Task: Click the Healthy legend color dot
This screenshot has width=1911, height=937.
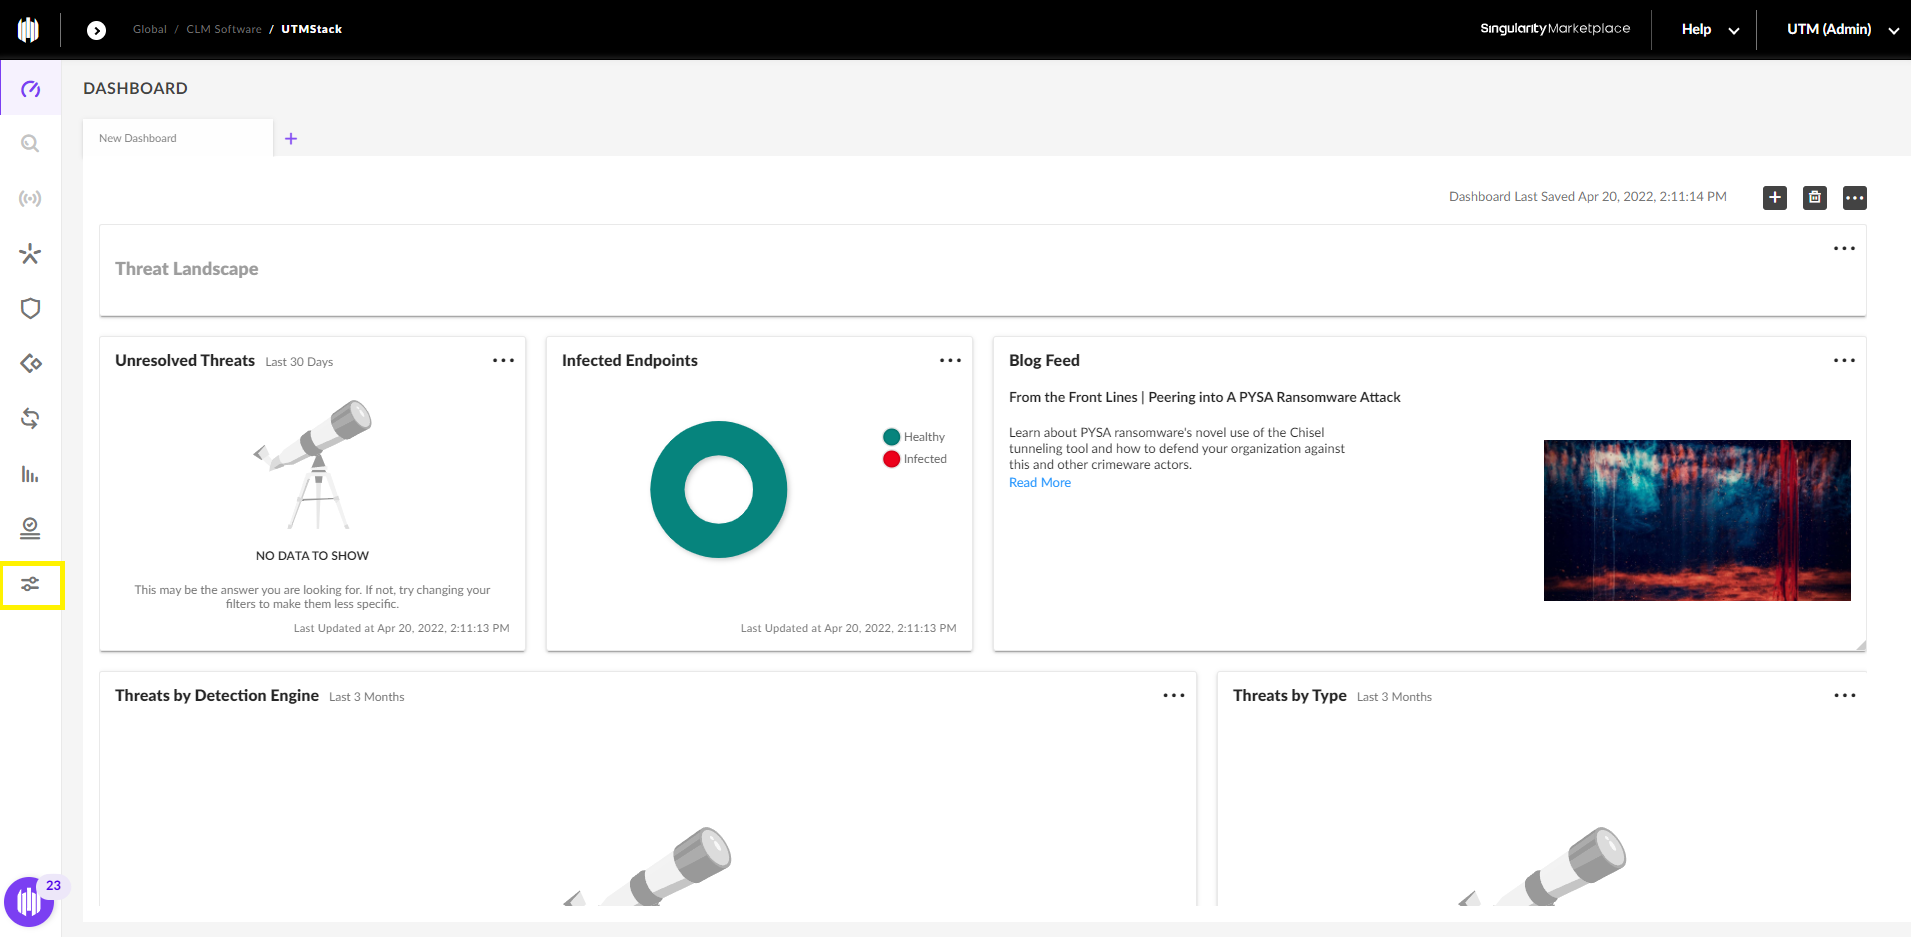Action: click(x=892, y=437)
